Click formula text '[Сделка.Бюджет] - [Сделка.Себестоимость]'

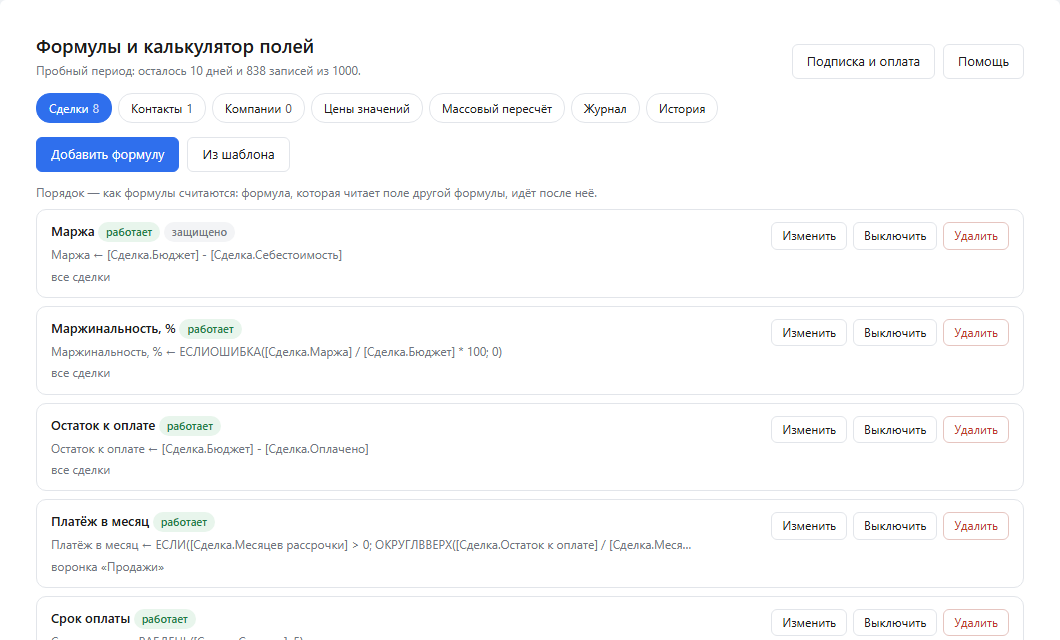224,255
